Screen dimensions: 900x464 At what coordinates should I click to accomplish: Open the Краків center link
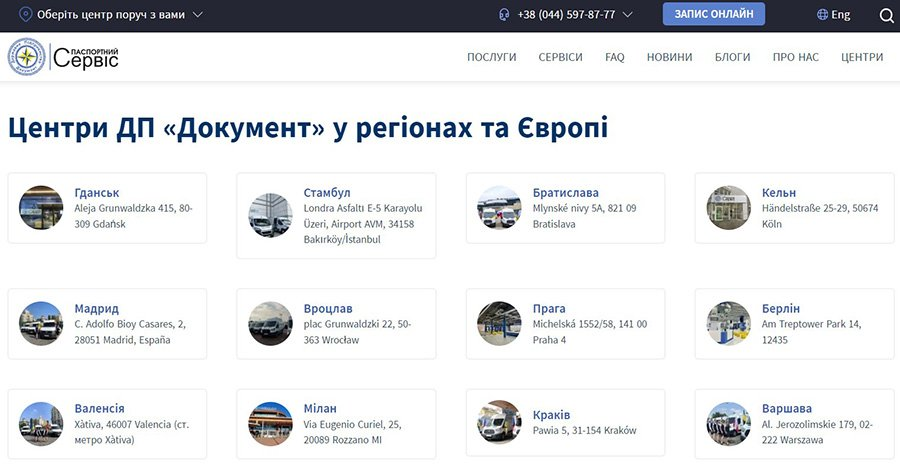(551, 415)
